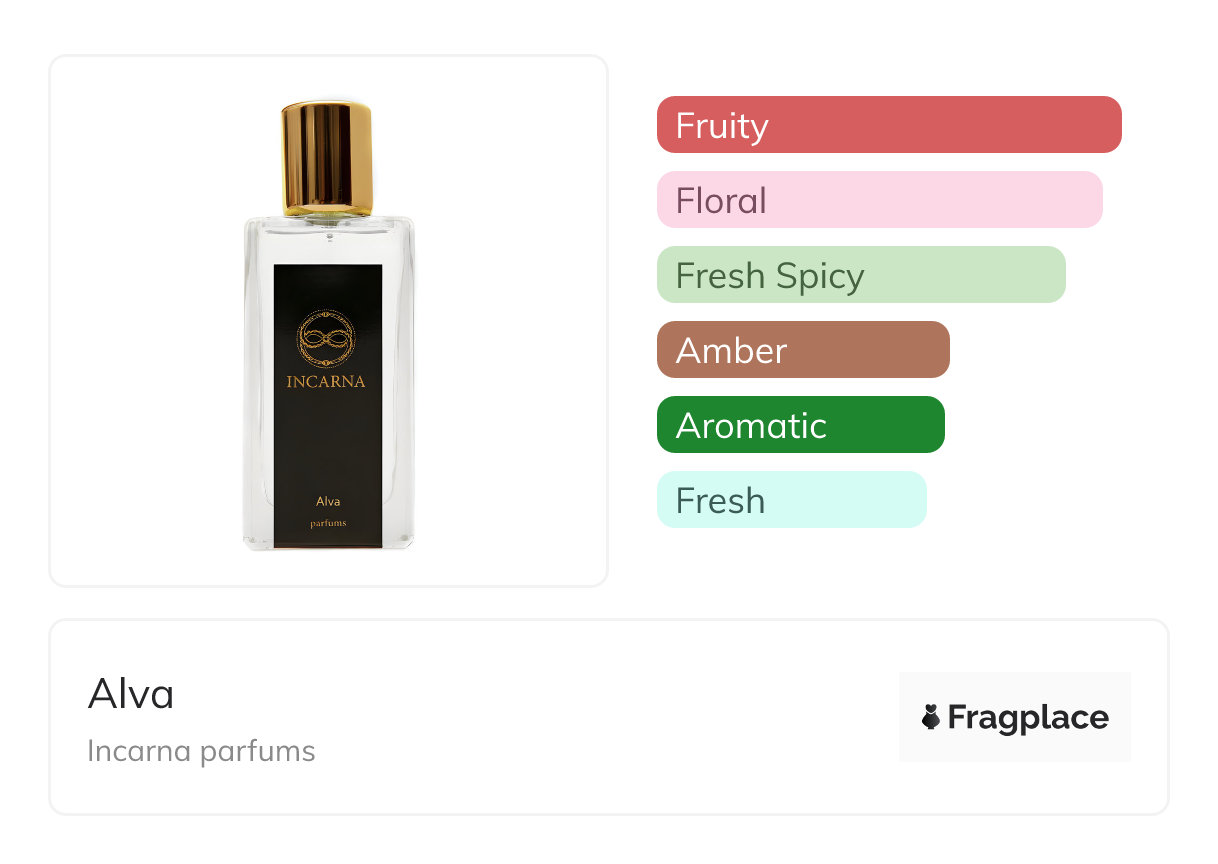Click the light mint Fresh accord bar
The image size is (1218, 864).
(791, 500)
